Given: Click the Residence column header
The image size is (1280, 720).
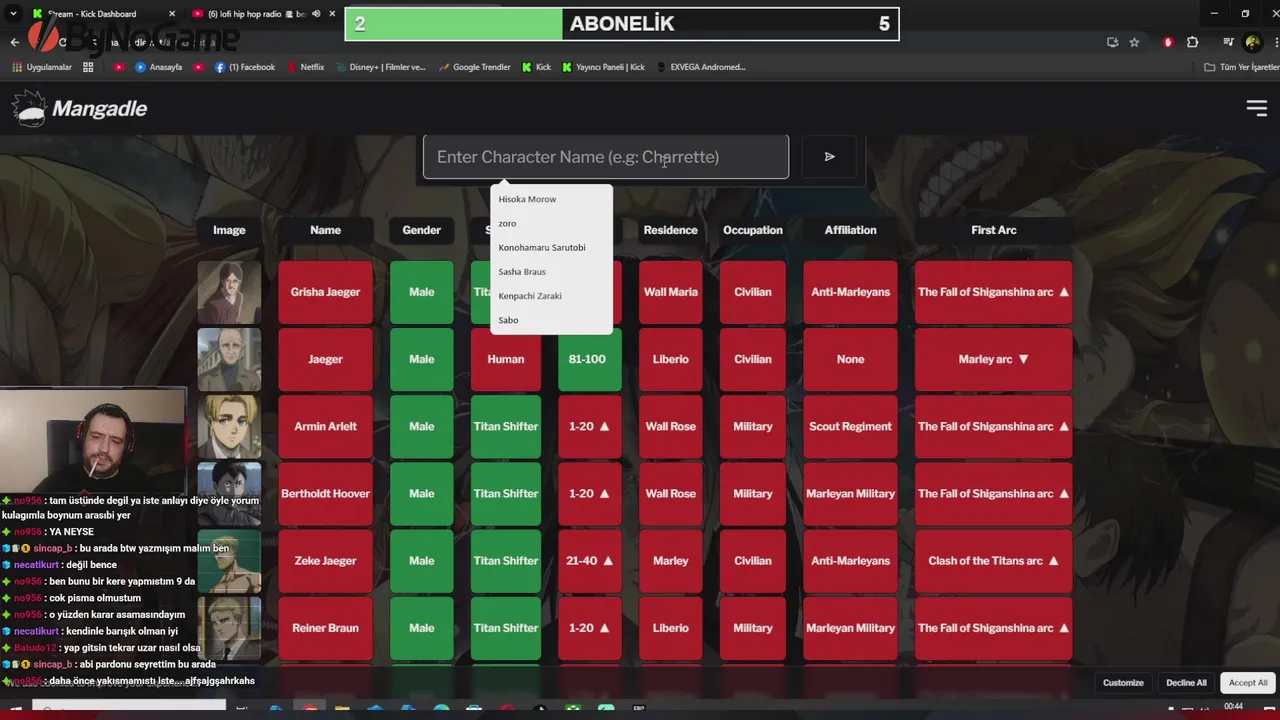Looking at the screenshot, I should (x=670, y=230).
